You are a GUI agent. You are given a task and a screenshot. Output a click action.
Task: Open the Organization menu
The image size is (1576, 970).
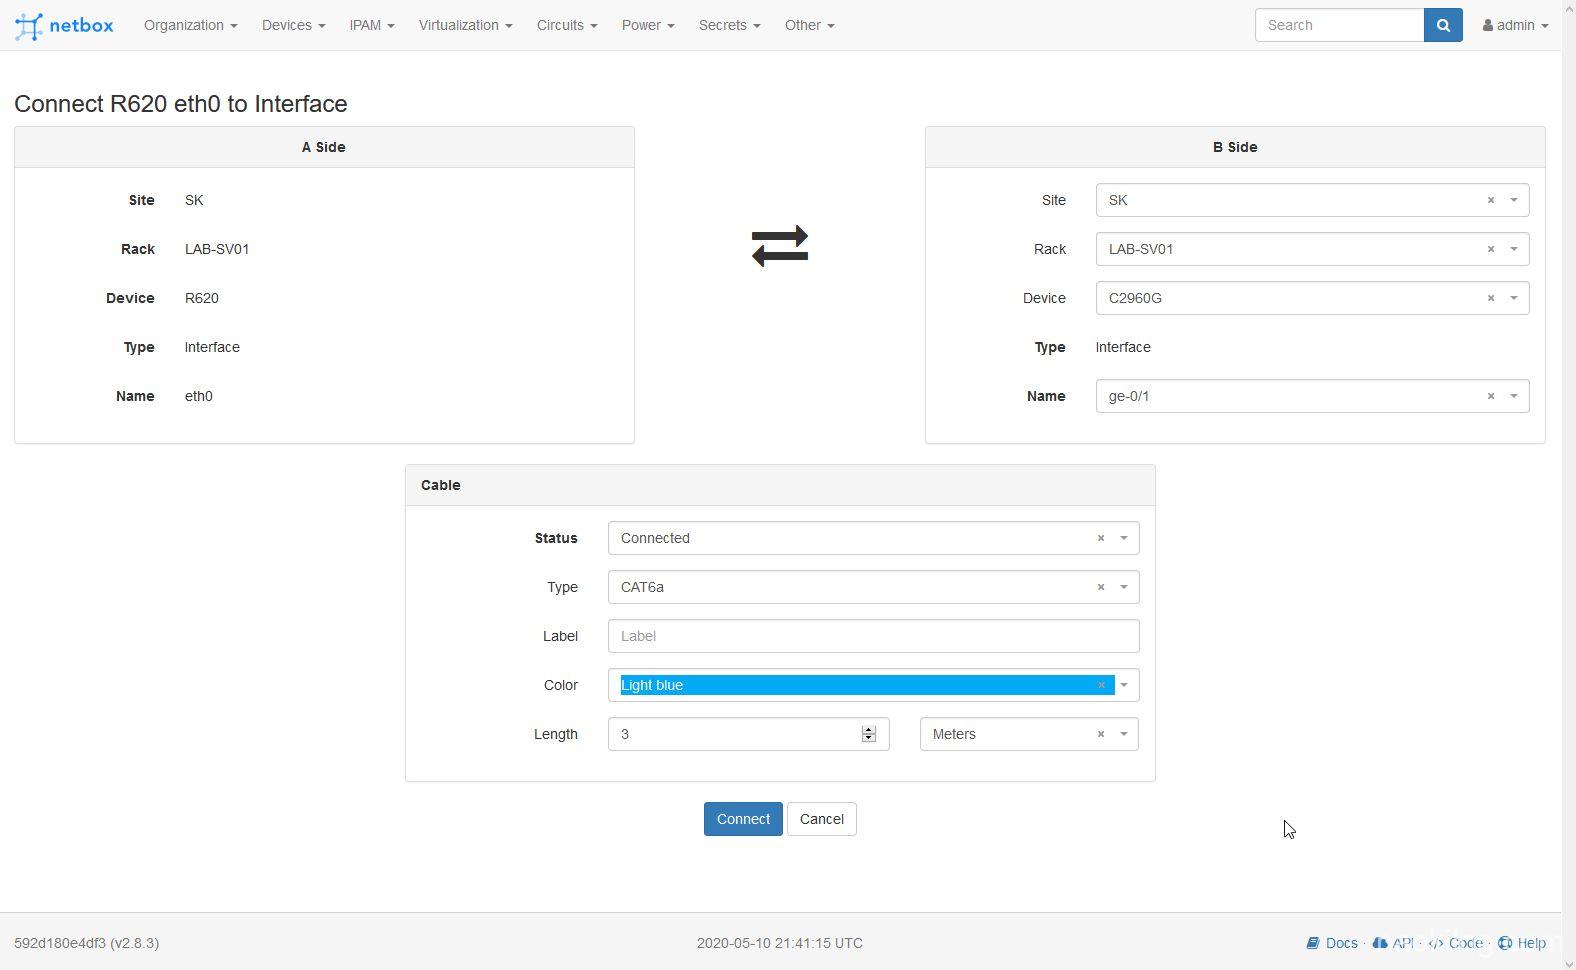[191, 25]
